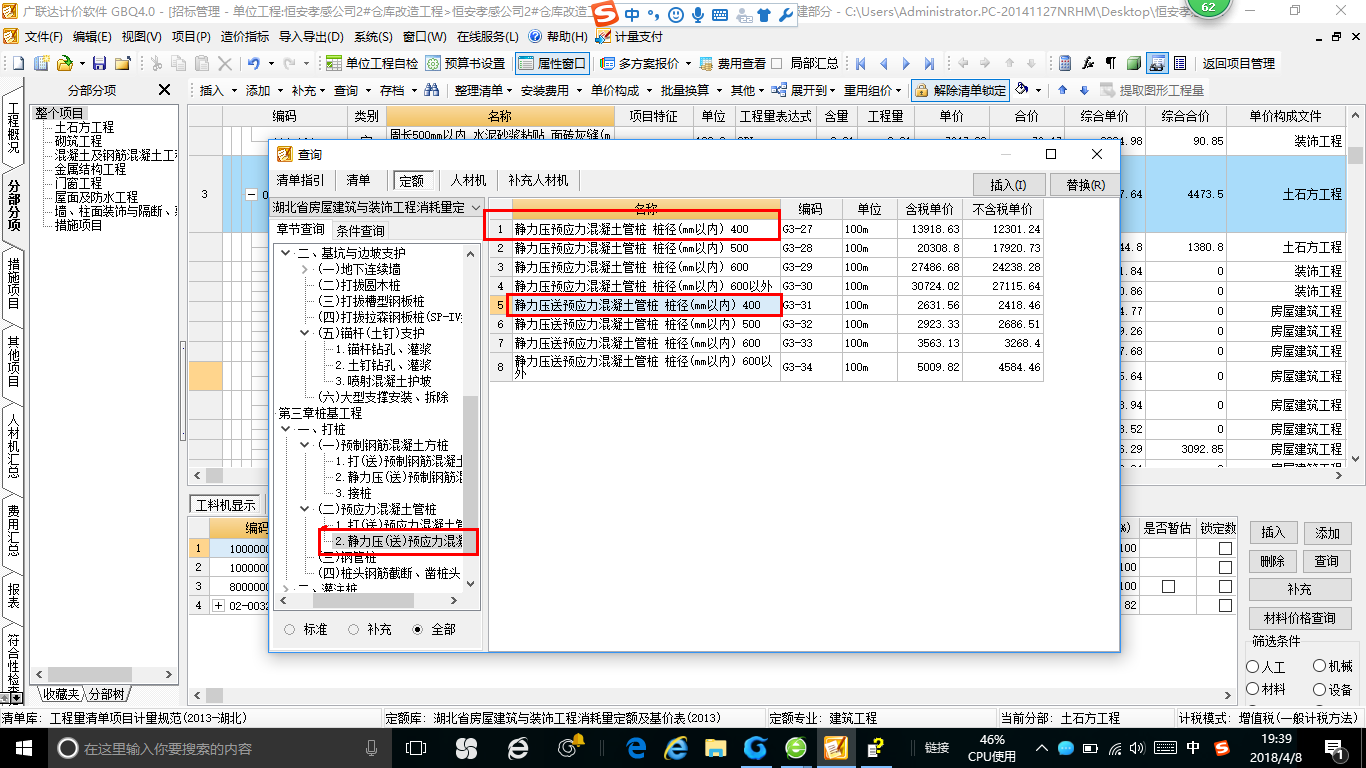
Task: Click 返回项目管理 link
Action: [1238, 63]
